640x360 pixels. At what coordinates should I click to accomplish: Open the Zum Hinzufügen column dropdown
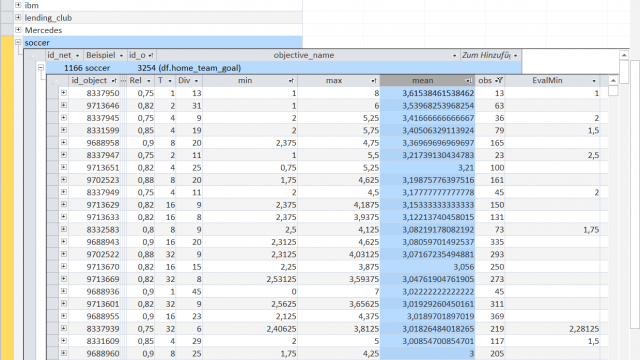pos(516,56)
